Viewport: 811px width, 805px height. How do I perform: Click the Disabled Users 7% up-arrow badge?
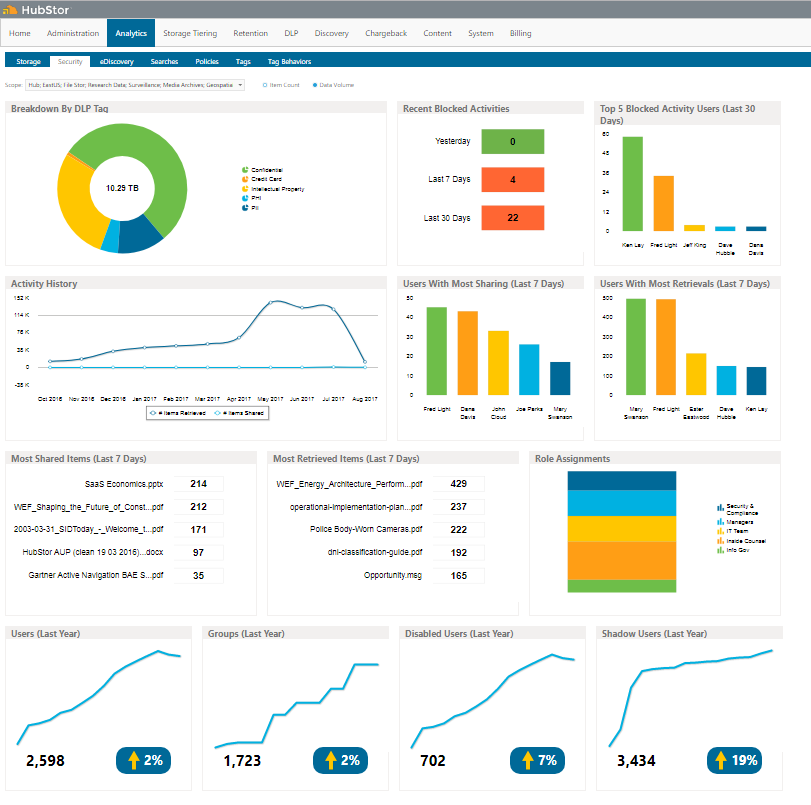pyautogui.click(x=537, y=760)
